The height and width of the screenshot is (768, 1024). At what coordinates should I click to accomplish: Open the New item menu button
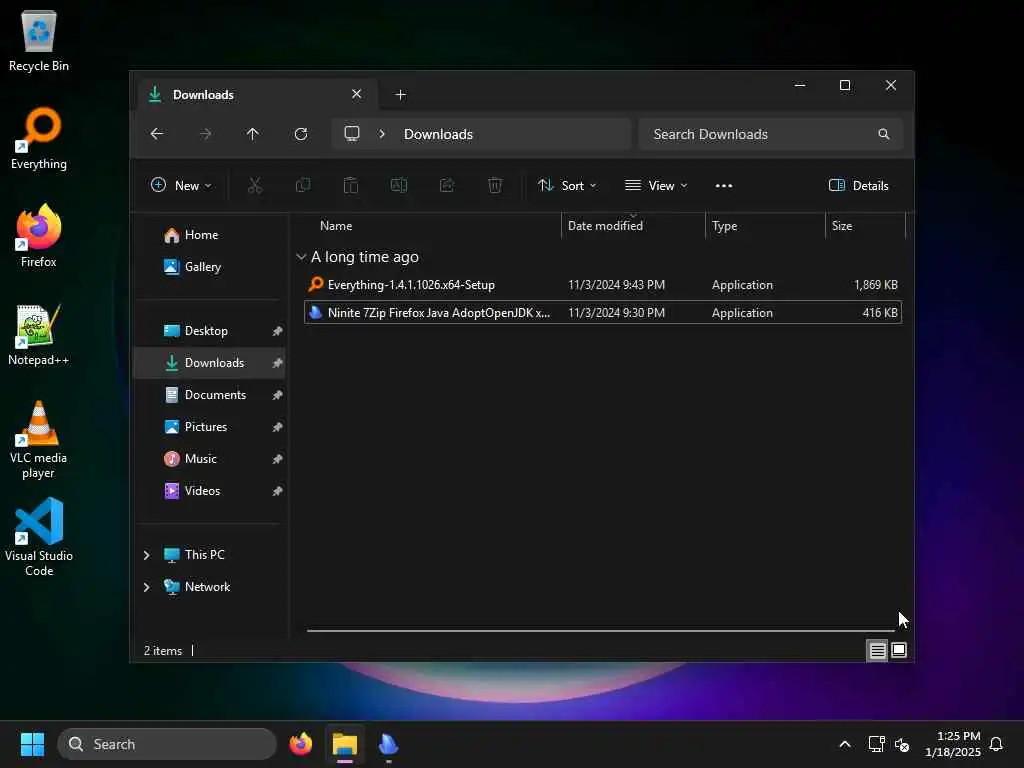181,185
